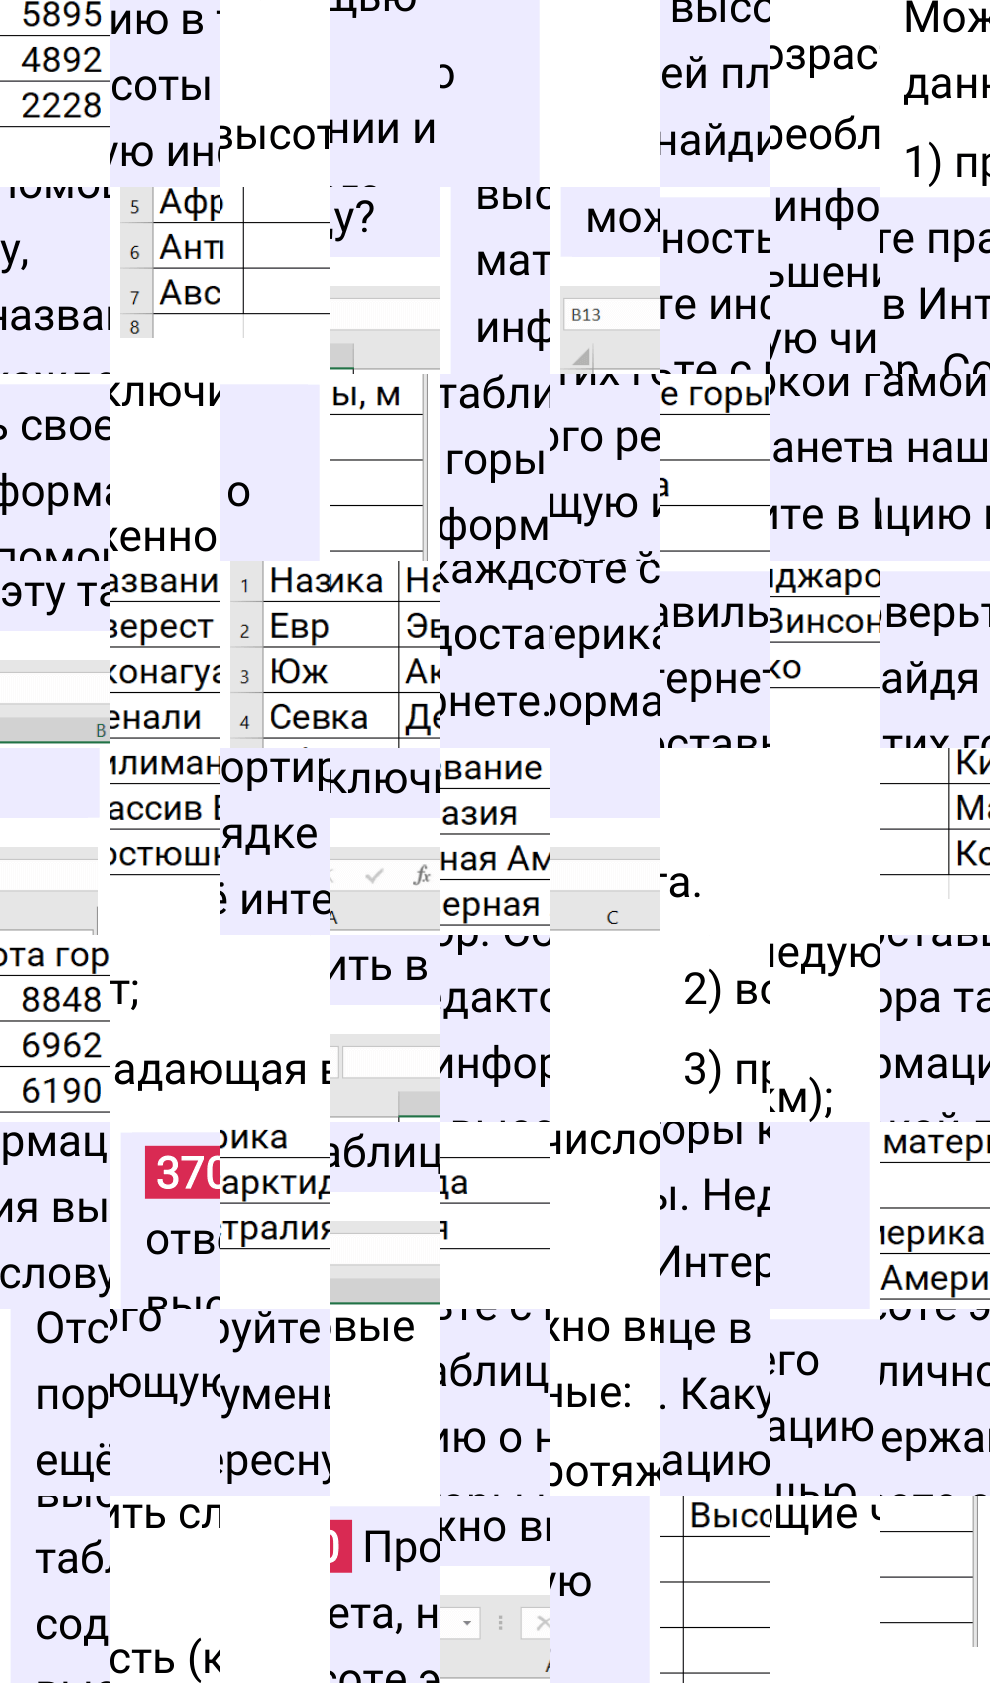Click the Юж cell in row 3
Viewport: 995px width, 1686px height.
(x=331, y=672)
